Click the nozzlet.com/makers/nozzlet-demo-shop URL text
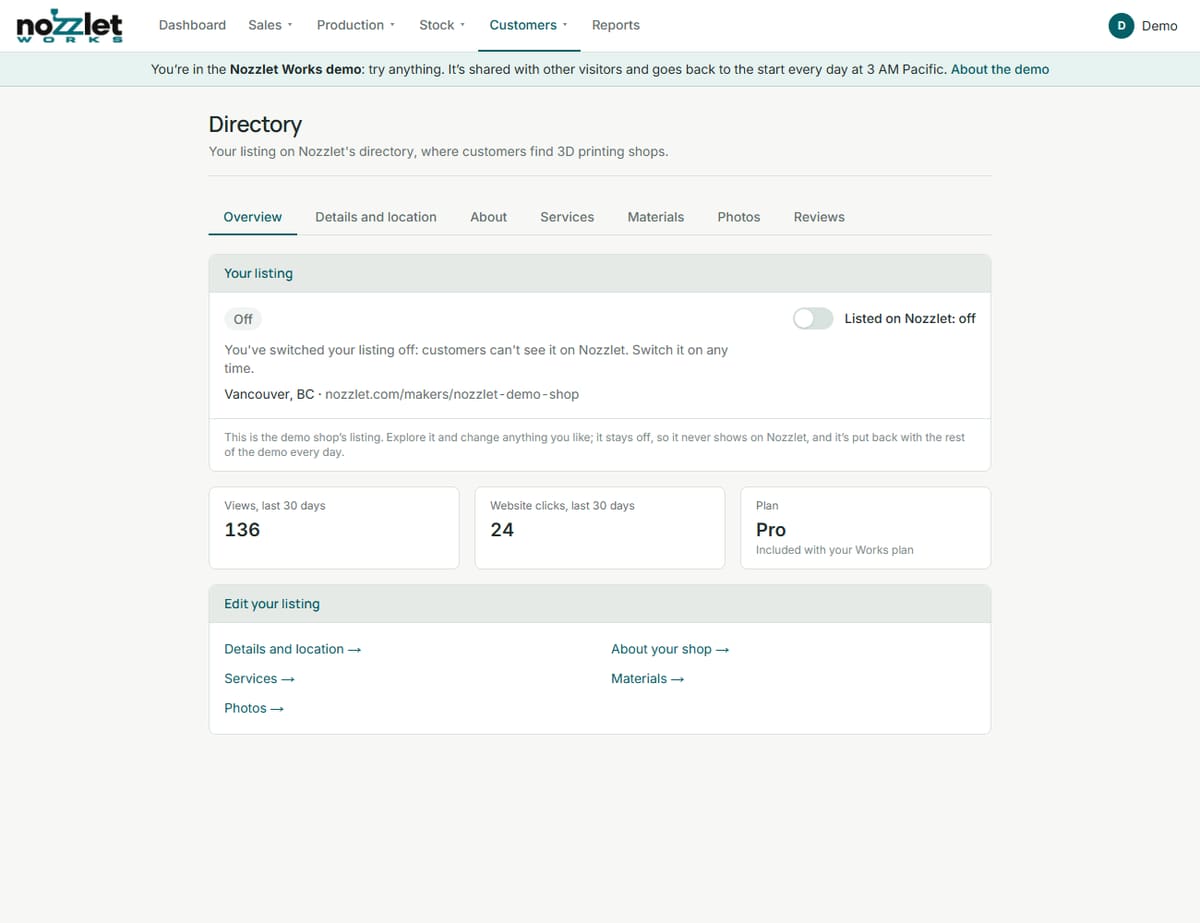Image resolution: width=1200 pixels, height=923 pixels. tap(452, 394)
